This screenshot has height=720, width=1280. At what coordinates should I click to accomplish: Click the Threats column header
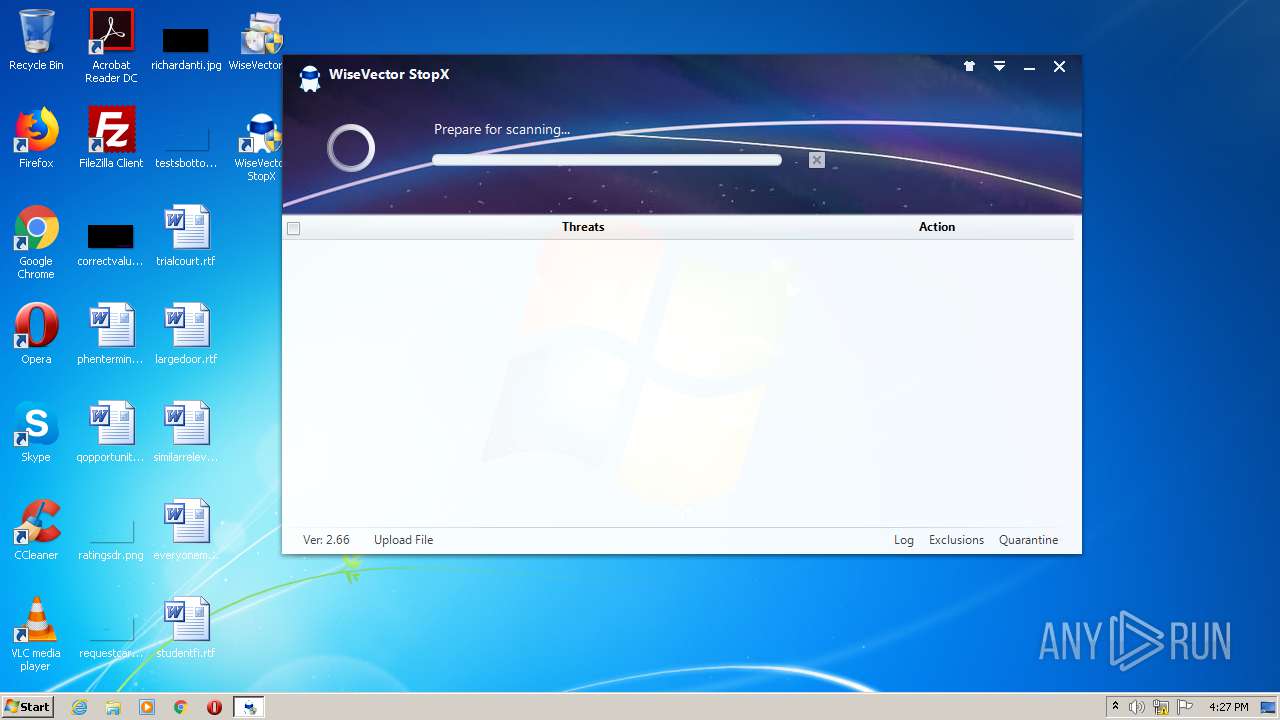click(583, 227)
